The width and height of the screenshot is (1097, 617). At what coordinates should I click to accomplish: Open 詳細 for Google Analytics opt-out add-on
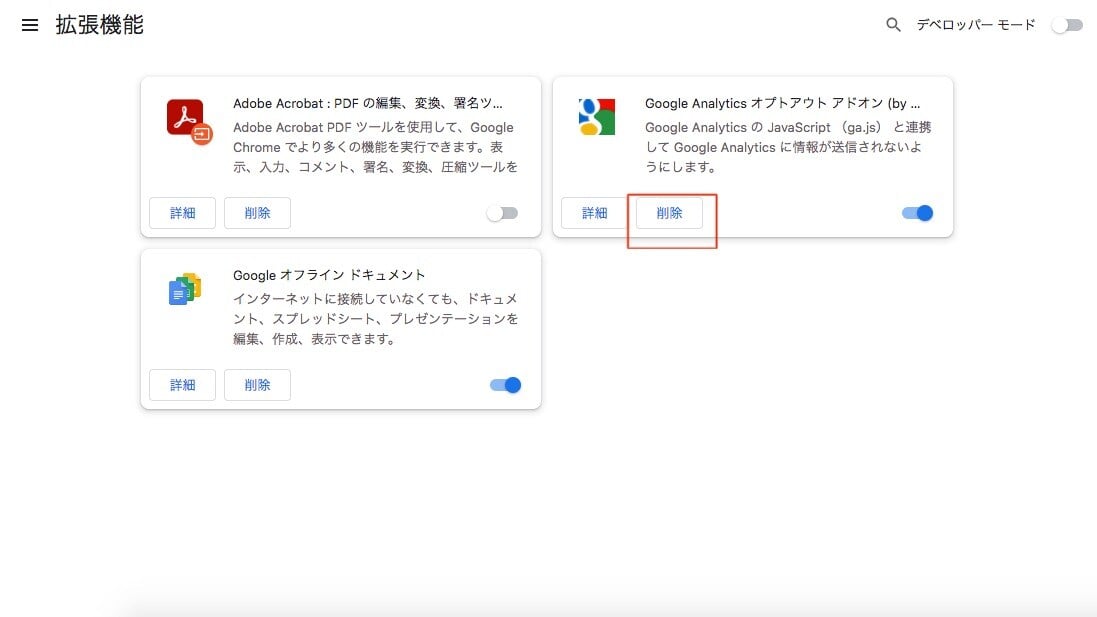(x=594, y=213)
